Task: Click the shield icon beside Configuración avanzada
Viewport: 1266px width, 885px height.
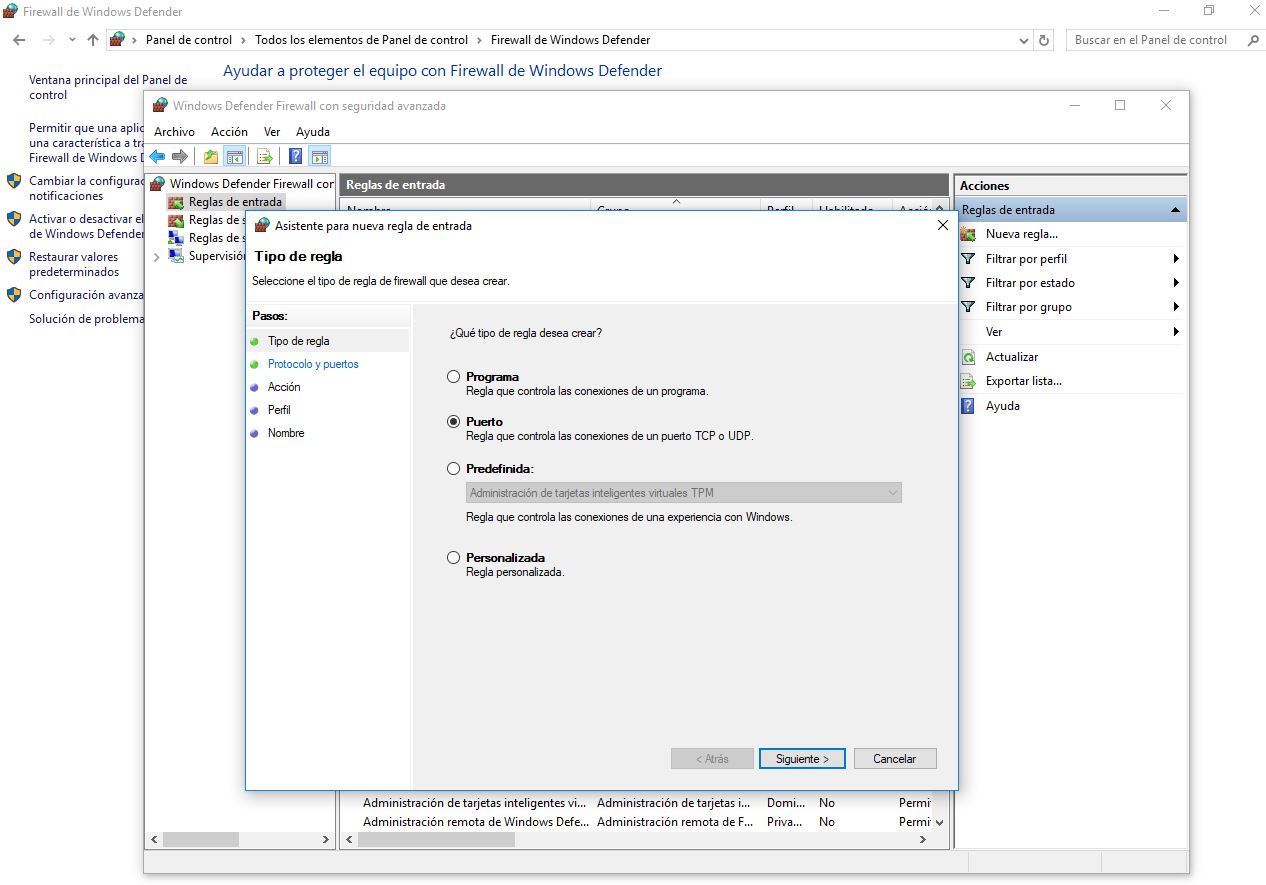Action: [x=14, y=295]
